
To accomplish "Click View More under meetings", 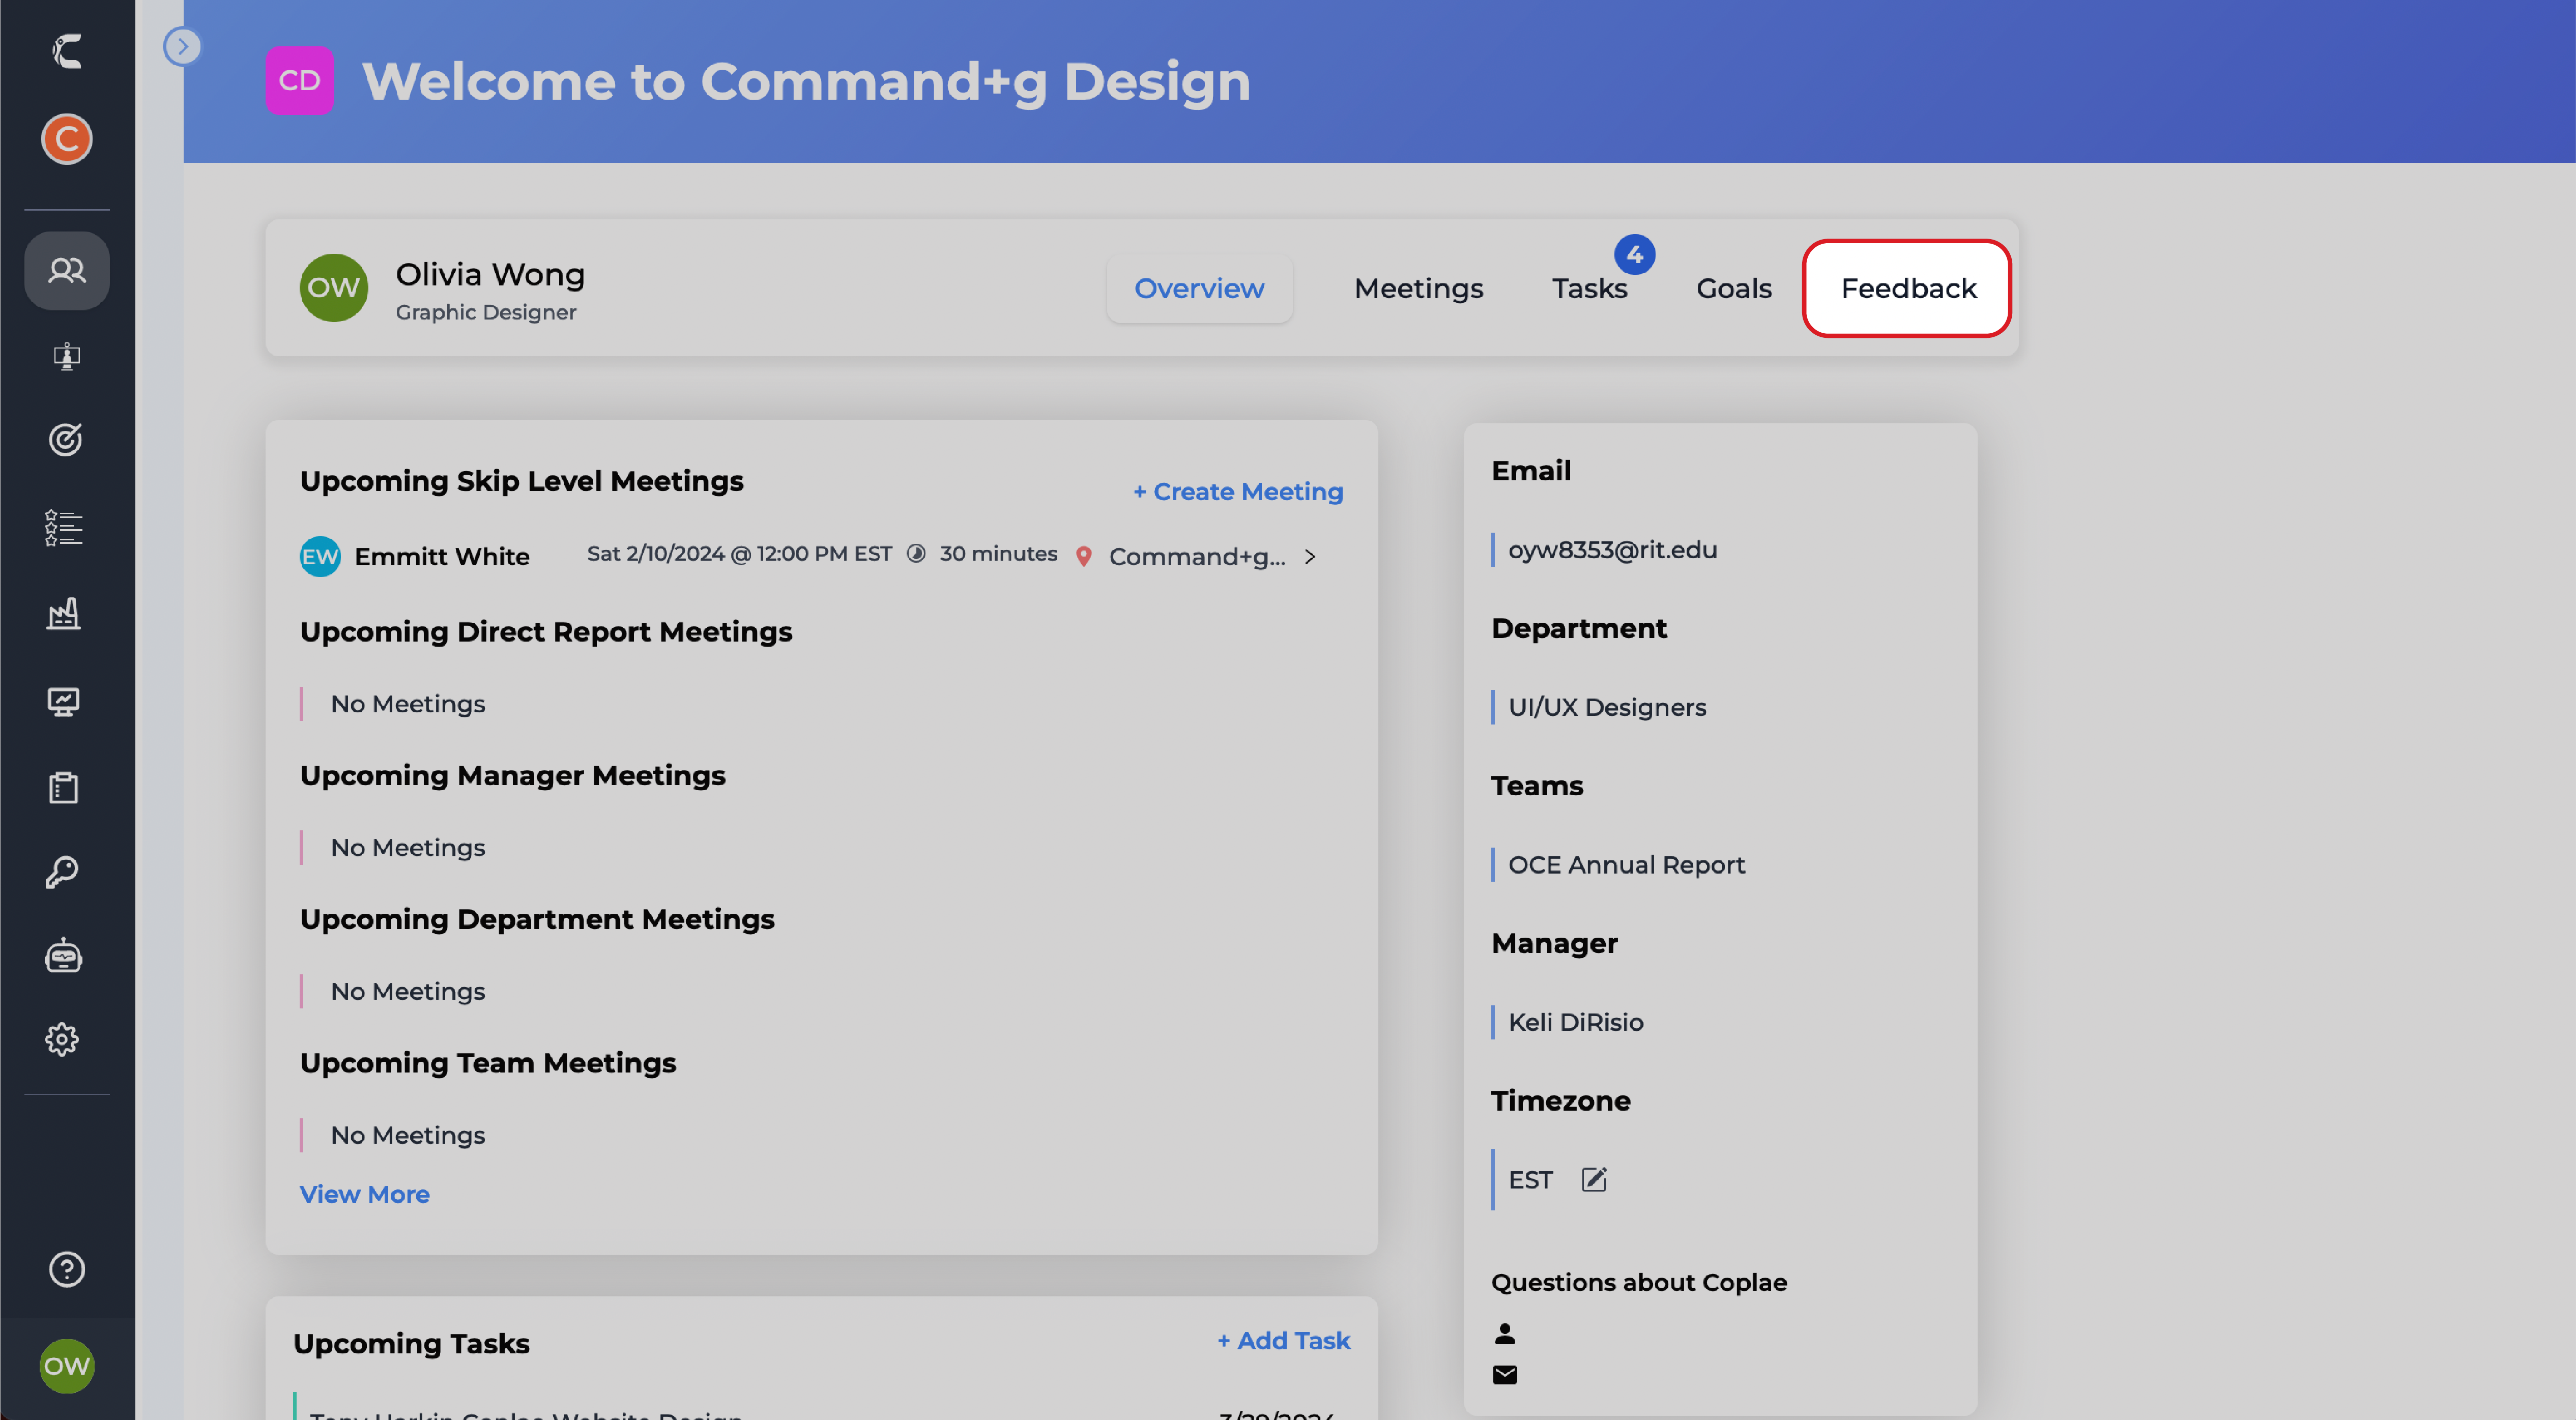I will coord(364,1194).
